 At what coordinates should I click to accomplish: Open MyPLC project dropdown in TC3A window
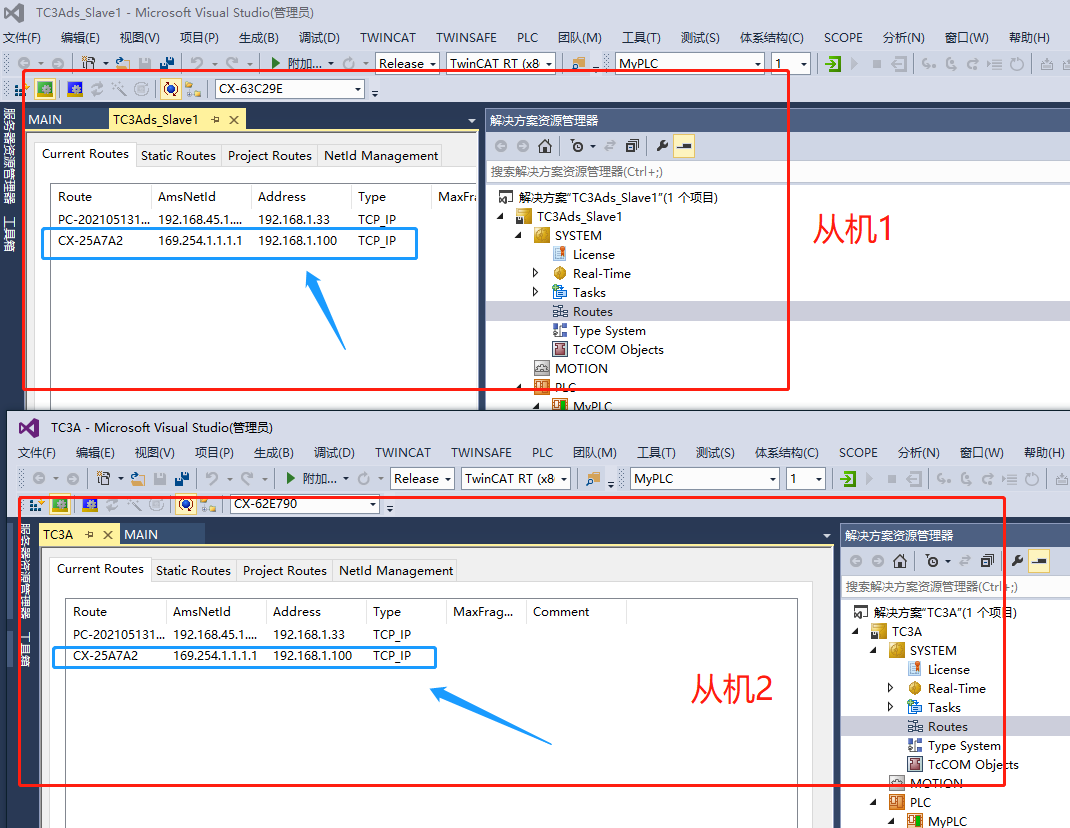pyautogui.click(x=704, y=479)
